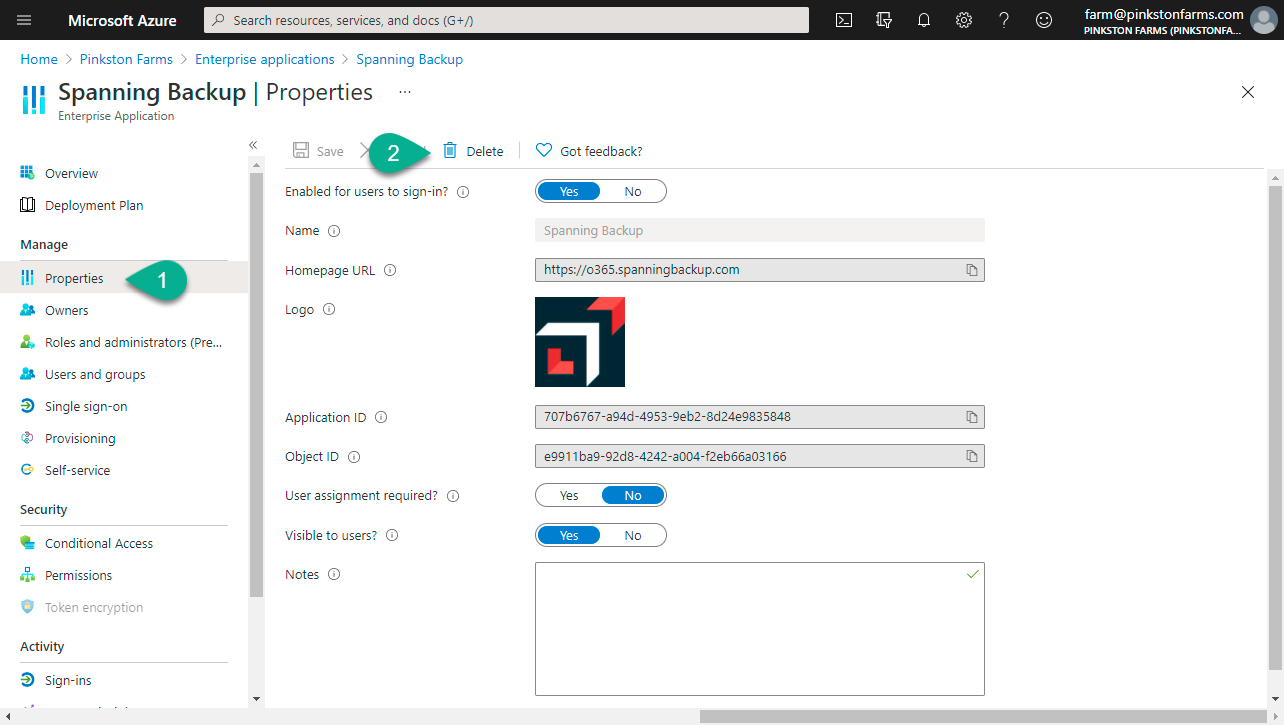Viewport: 1284px width, 725px height.
Task: Click the Spanning Backup app icon in header
Action: click(34, 100)
